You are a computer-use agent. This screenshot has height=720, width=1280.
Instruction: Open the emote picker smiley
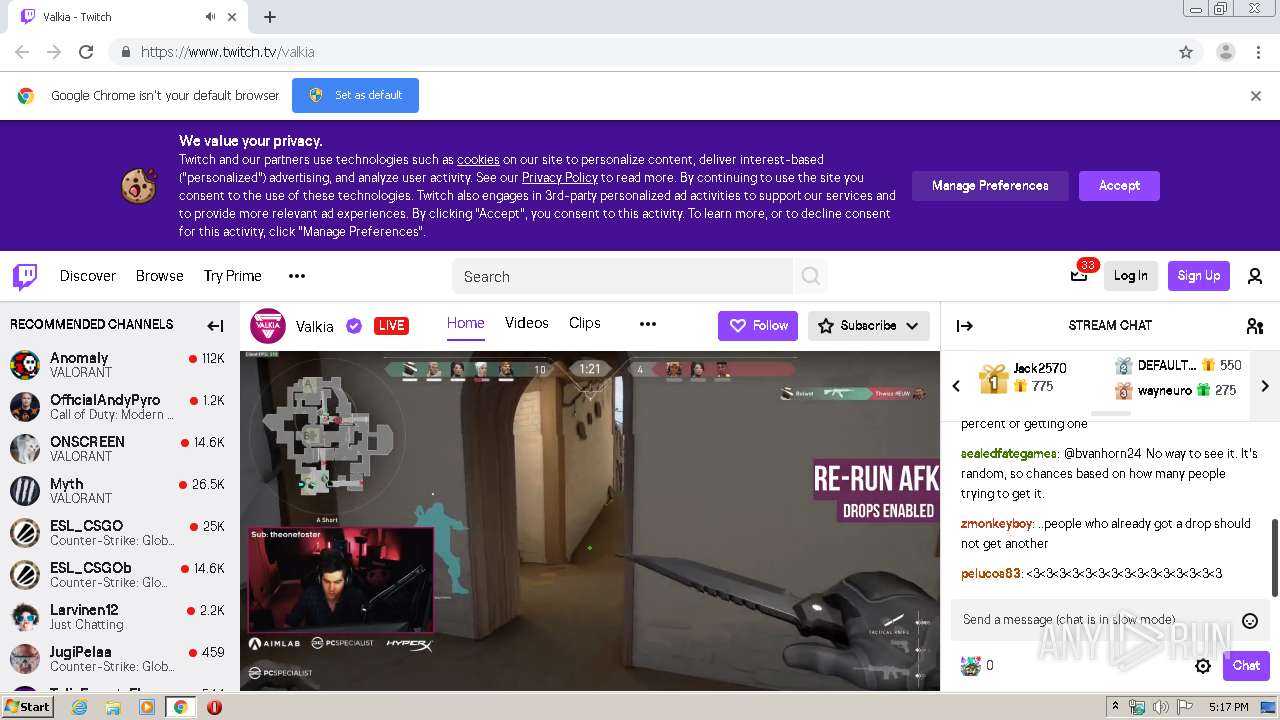pos(1250,621)
